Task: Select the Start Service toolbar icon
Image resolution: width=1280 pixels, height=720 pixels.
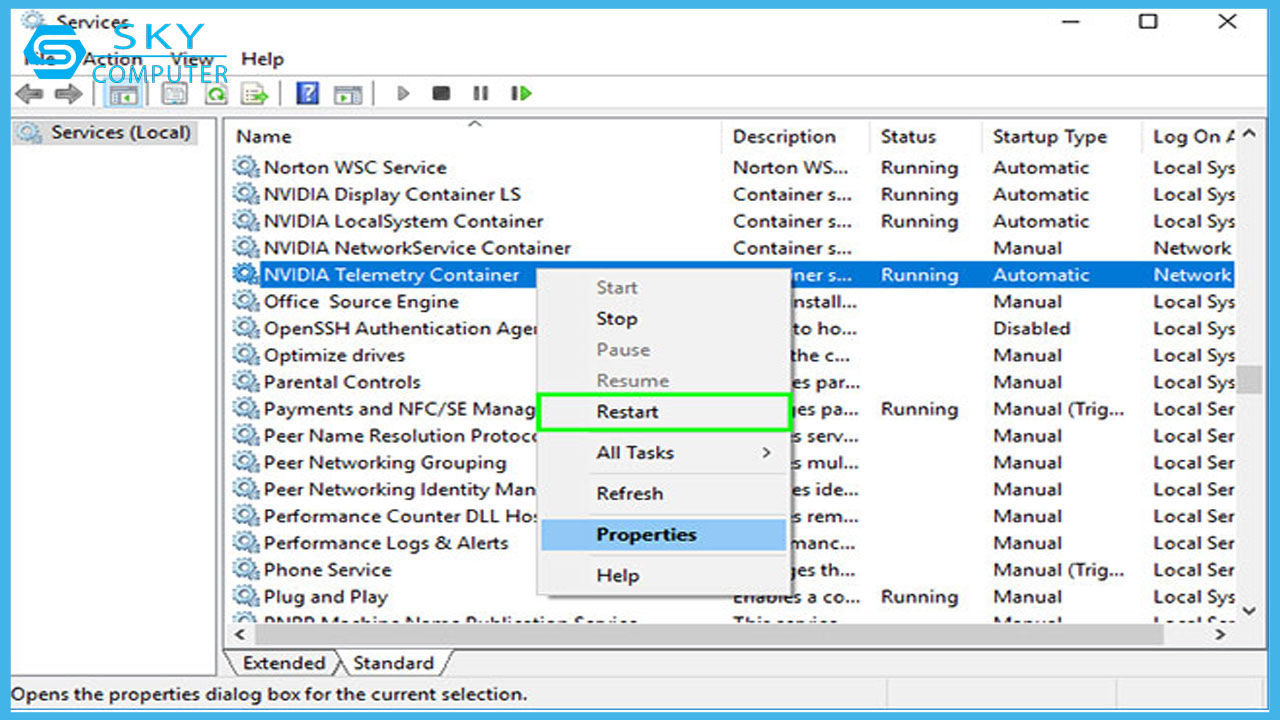Action: (402, 93)
